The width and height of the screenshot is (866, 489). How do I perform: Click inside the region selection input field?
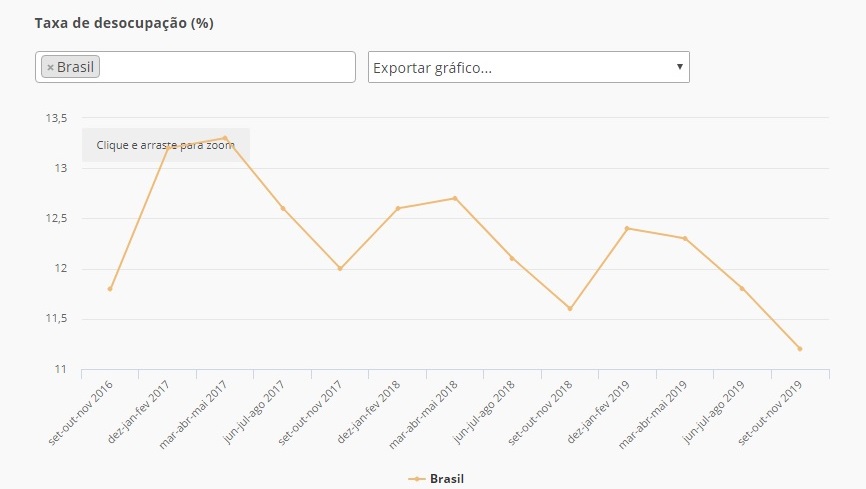(228, 67)
